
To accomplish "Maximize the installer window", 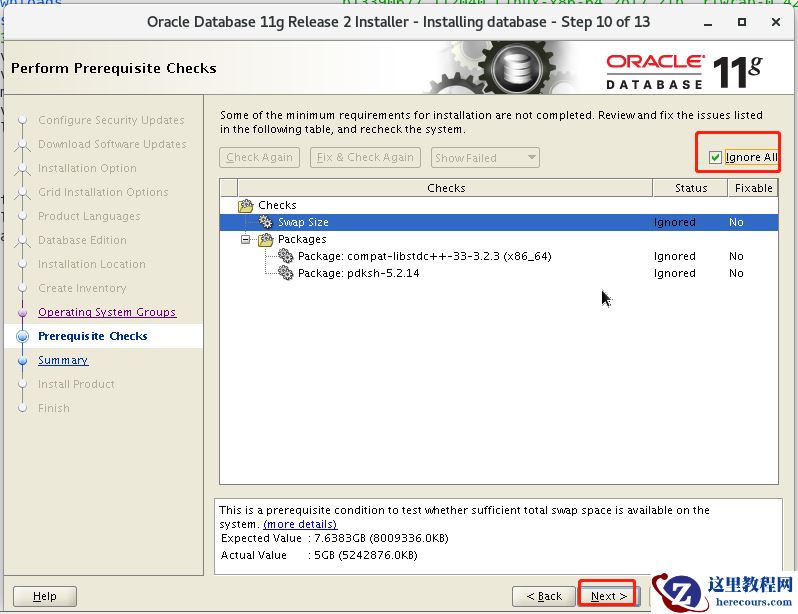I will click(742, 22).
